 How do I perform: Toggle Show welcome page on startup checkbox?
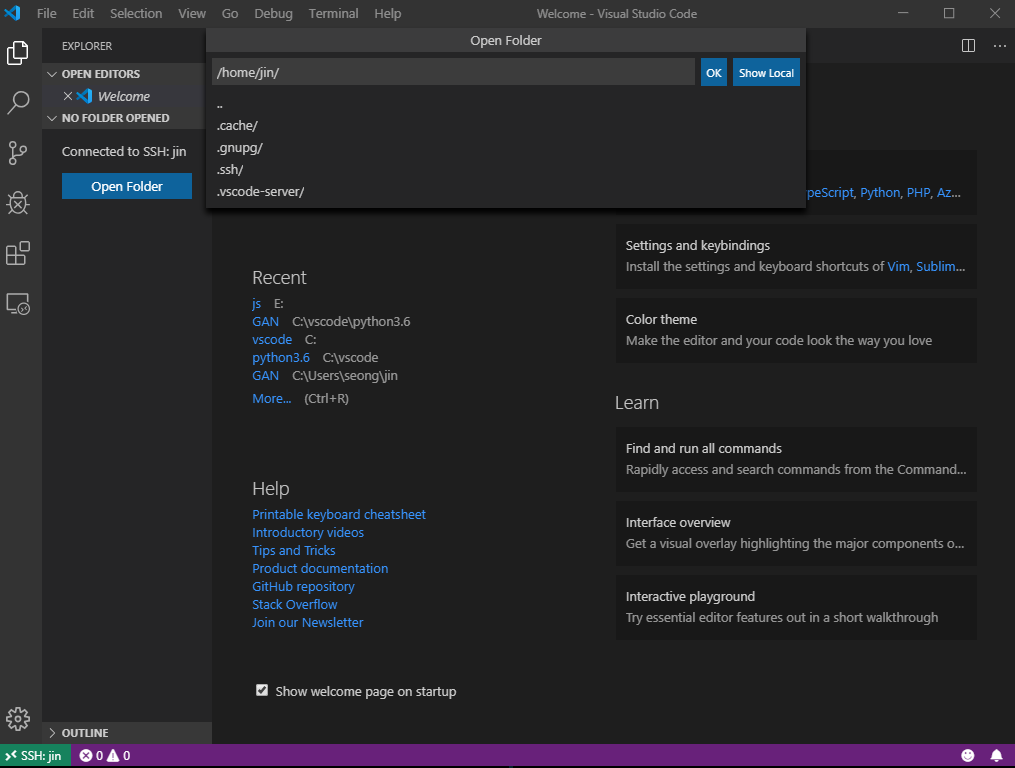[262, 690]
